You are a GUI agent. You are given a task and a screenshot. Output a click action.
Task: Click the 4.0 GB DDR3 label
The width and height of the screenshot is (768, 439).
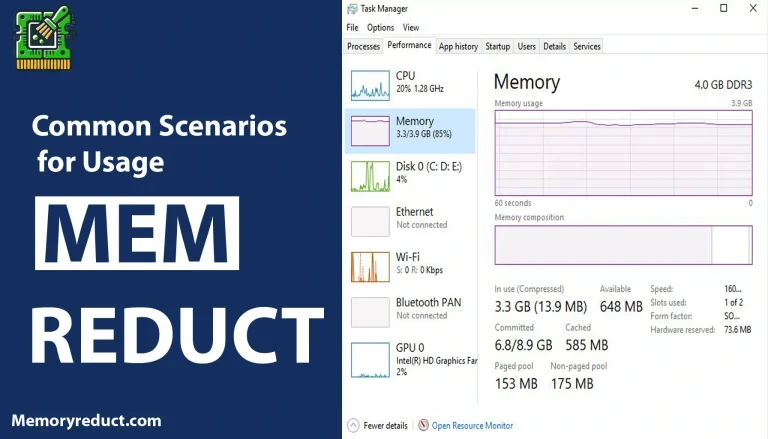tap(723, 85)
